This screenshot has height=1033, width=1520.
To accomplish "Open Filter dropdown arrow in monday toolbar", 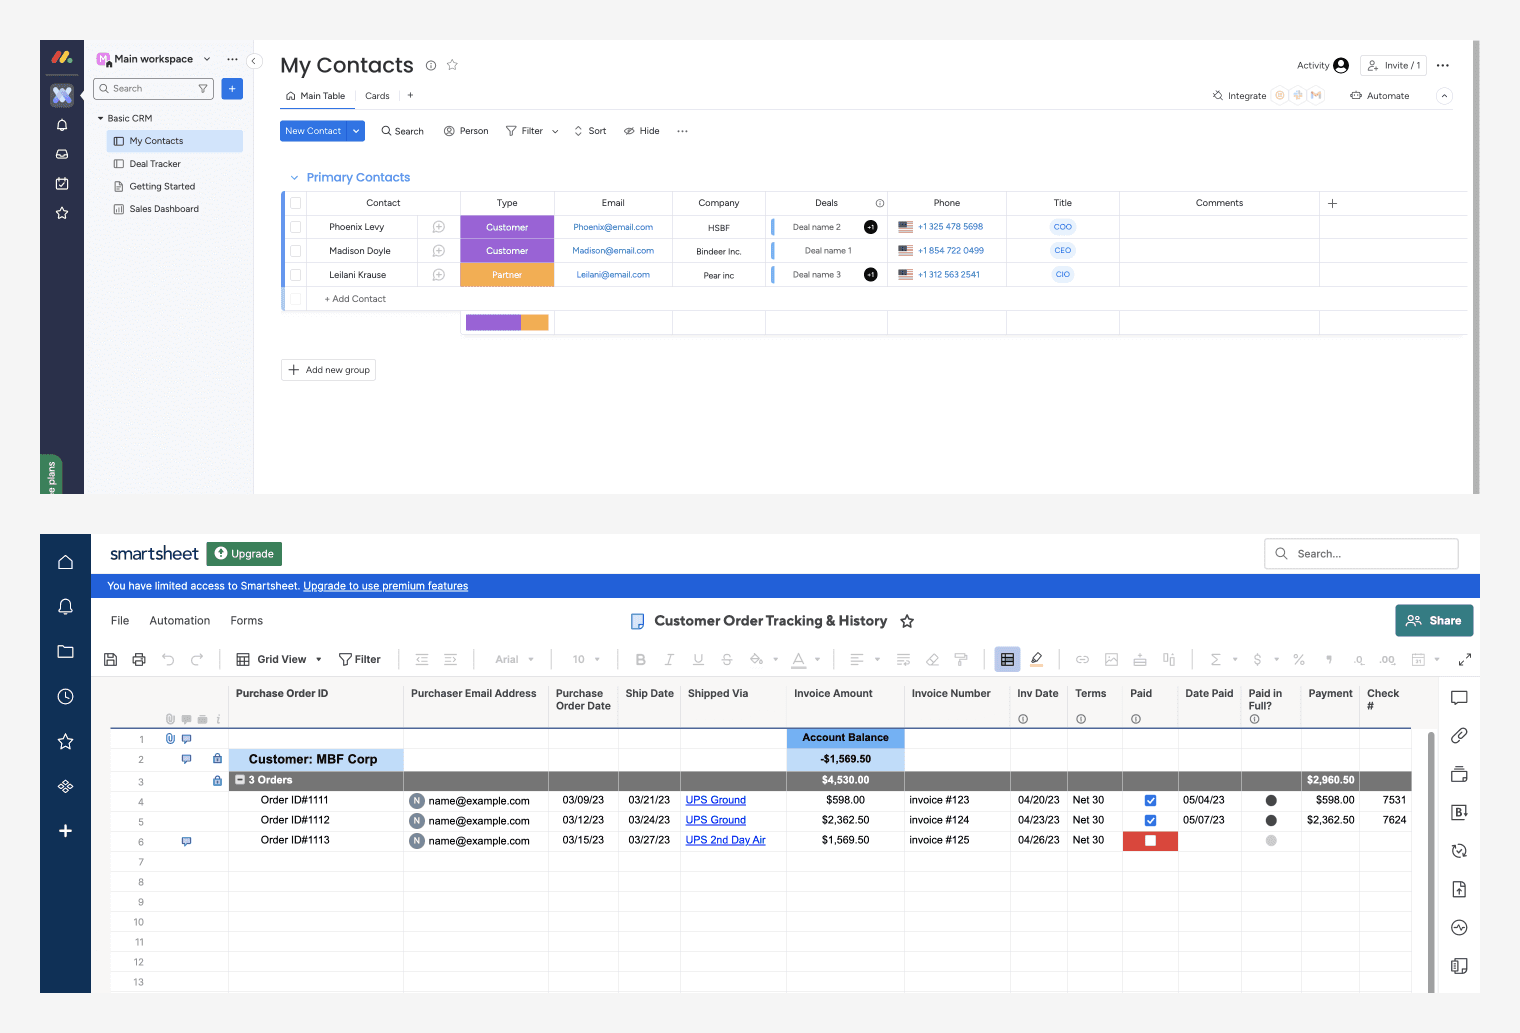I will (x=555, y=131).
